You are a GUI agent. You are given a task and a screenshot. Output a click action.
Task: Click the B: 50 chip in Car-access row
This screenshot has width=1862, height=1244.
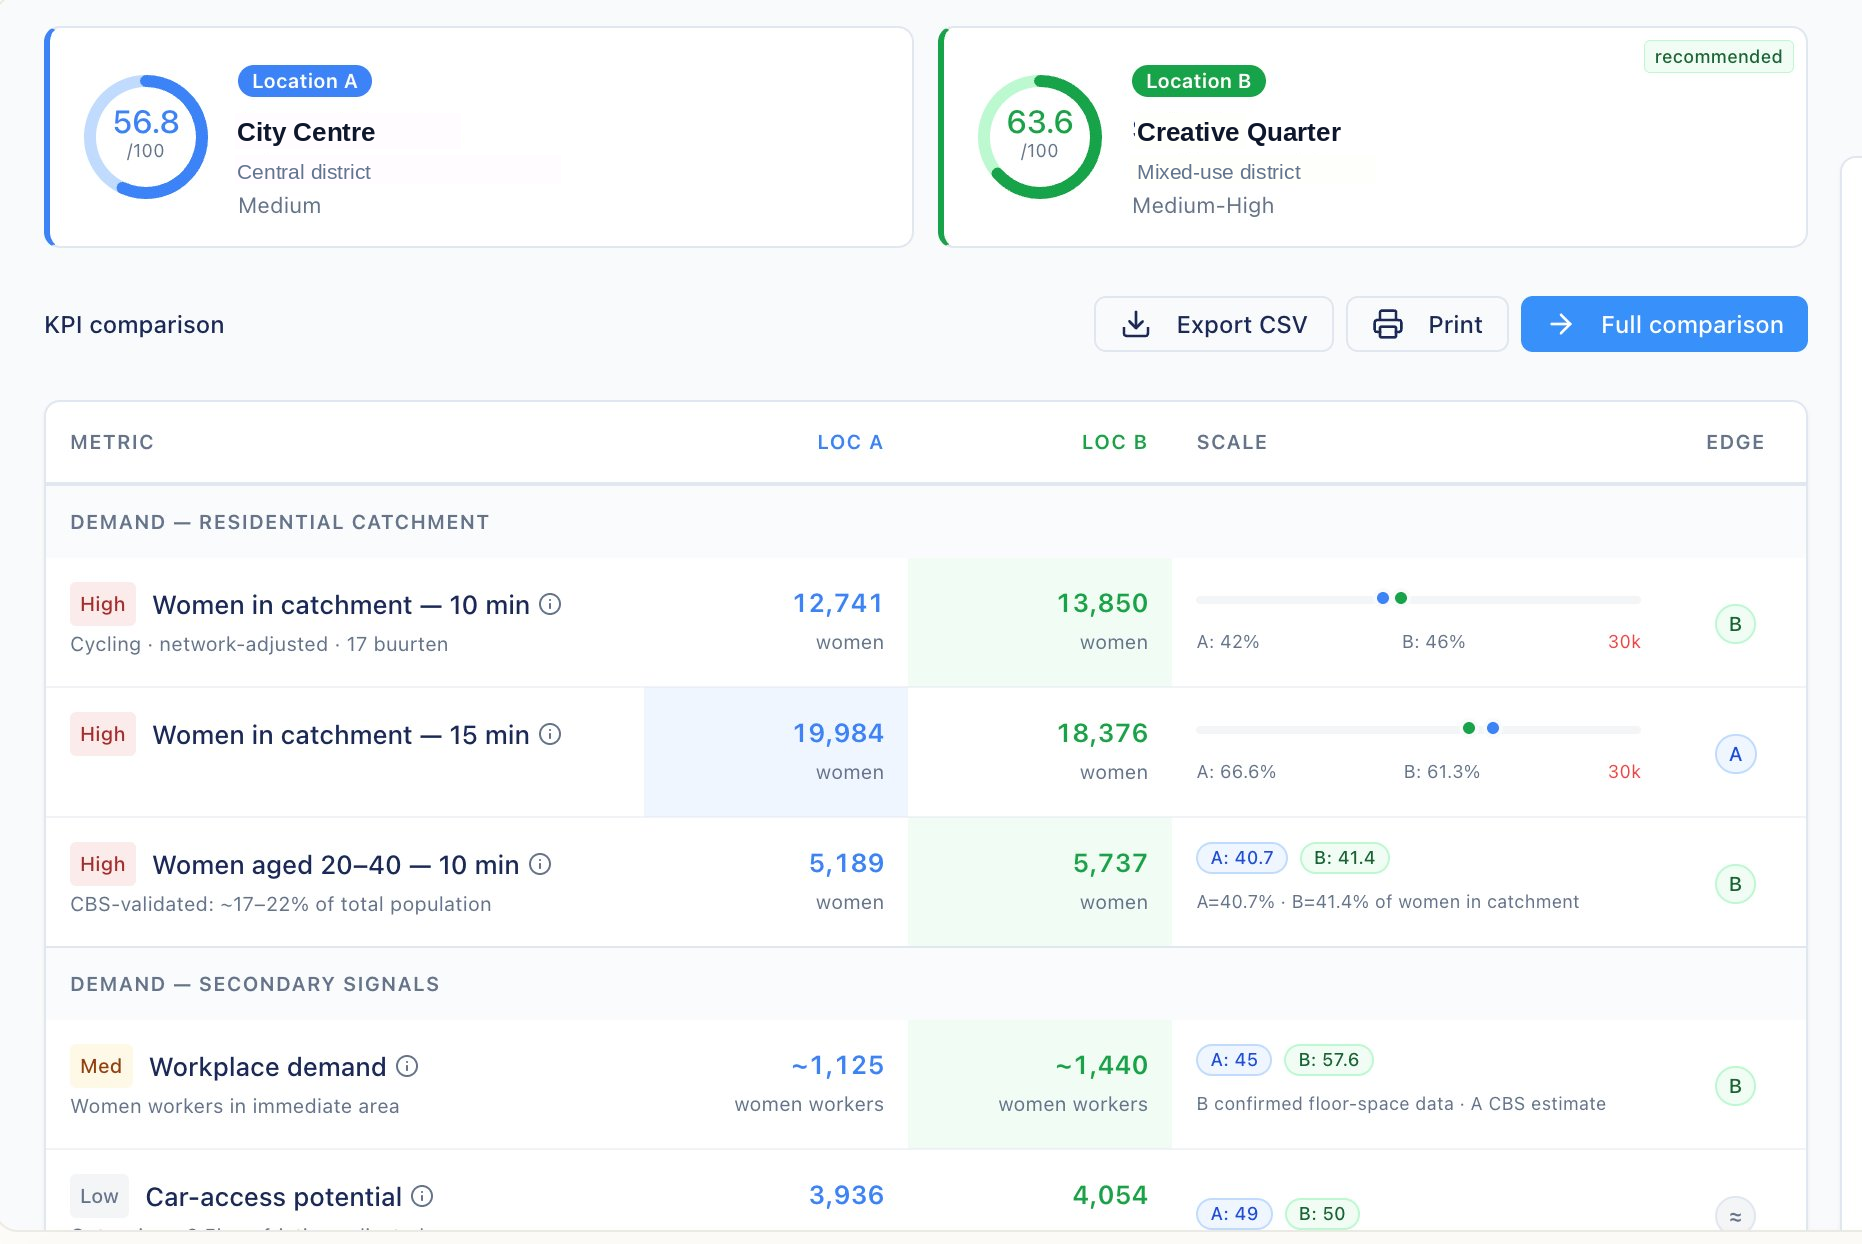[1321, 1214]
